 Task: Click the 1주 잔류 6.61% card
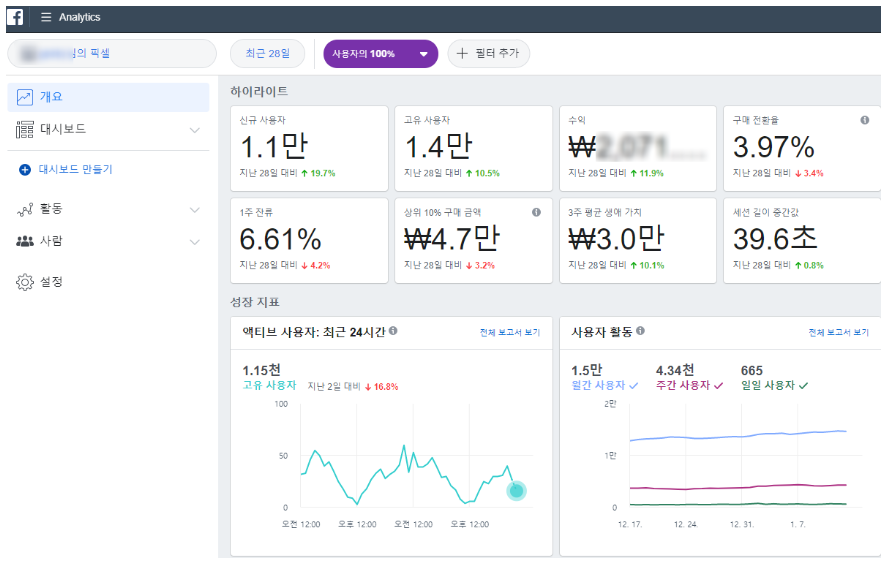(309, 241)
